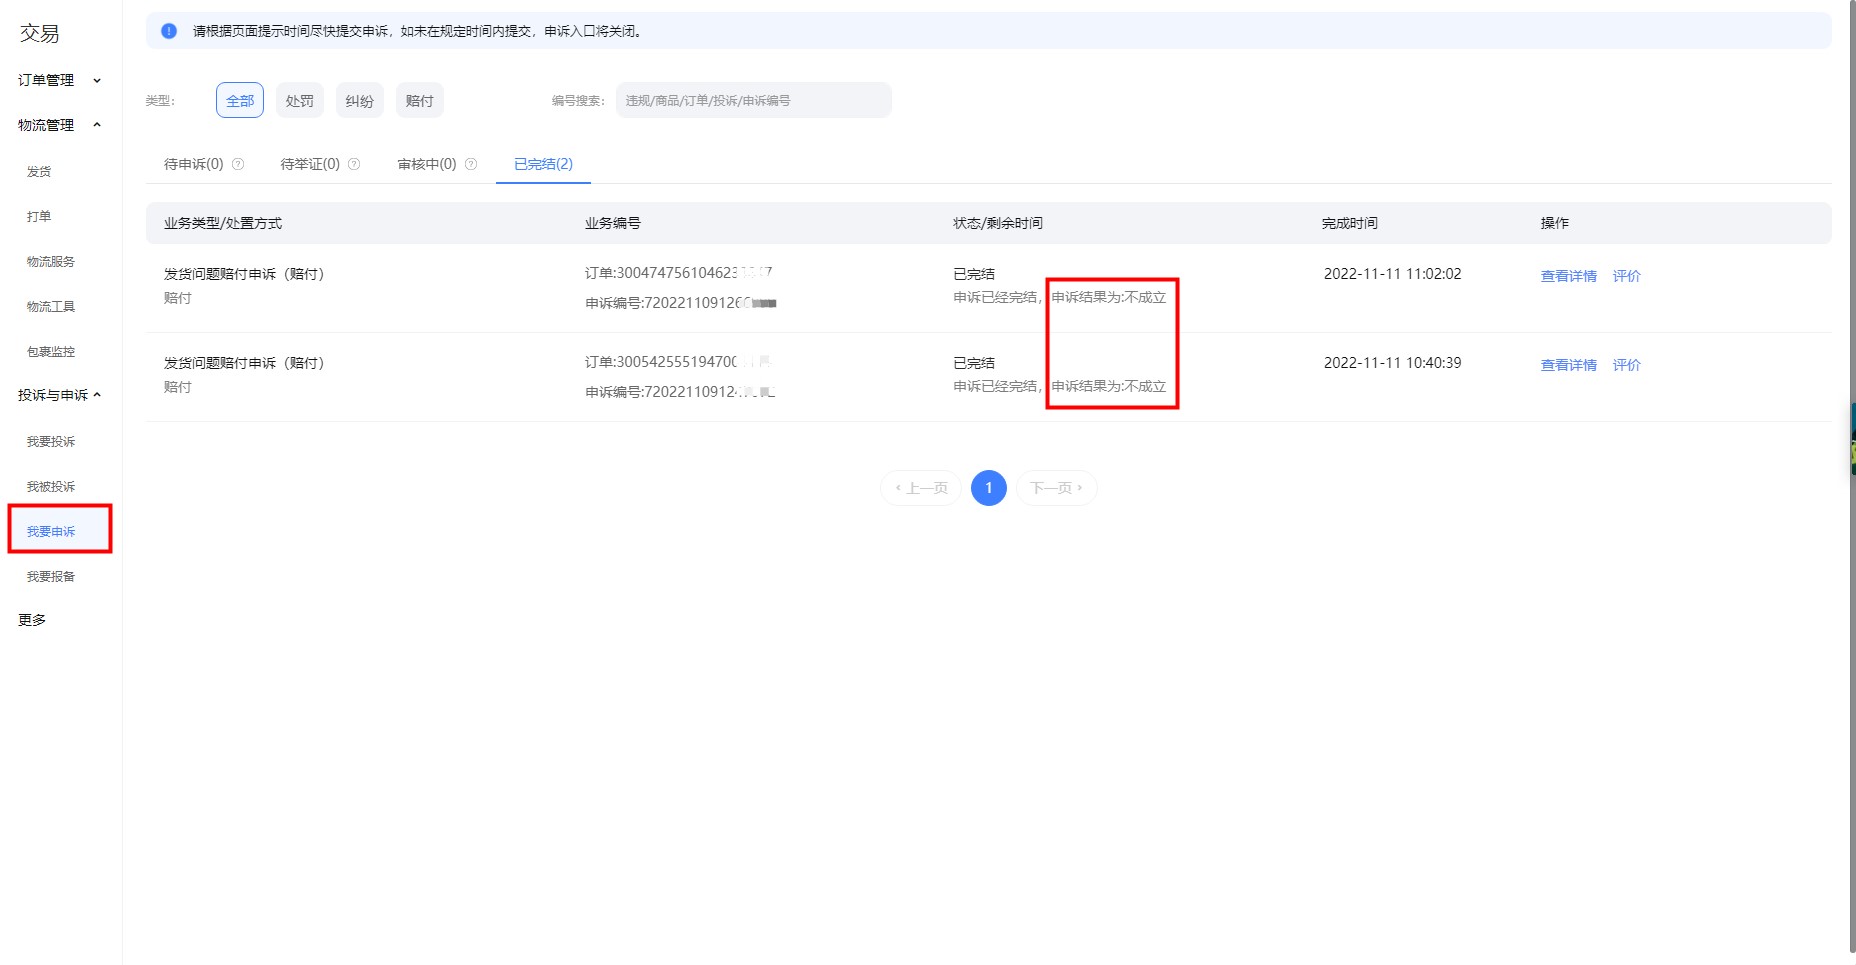Click the help icon beside 审核中 tab
This screenshot has width=1856, height=965.
coord(470,163)
